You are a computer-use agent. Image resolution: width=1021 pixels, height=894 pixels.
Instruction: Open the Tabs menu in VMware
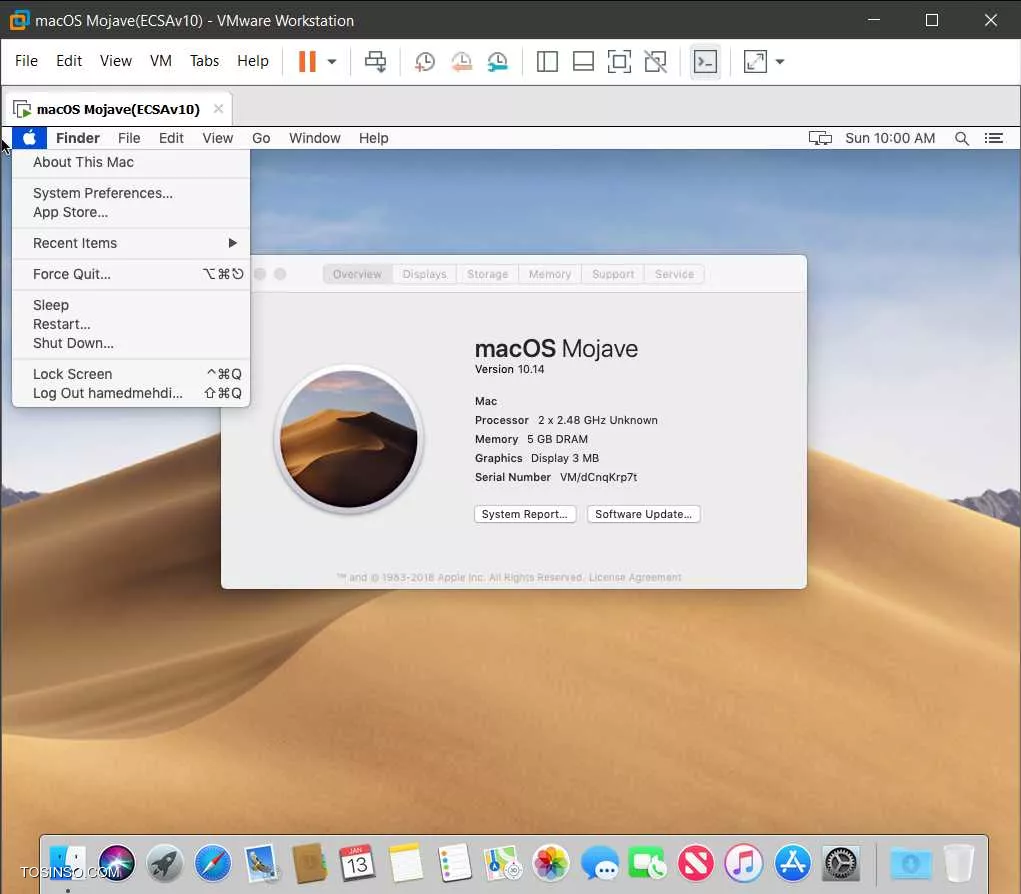[204, 61]
